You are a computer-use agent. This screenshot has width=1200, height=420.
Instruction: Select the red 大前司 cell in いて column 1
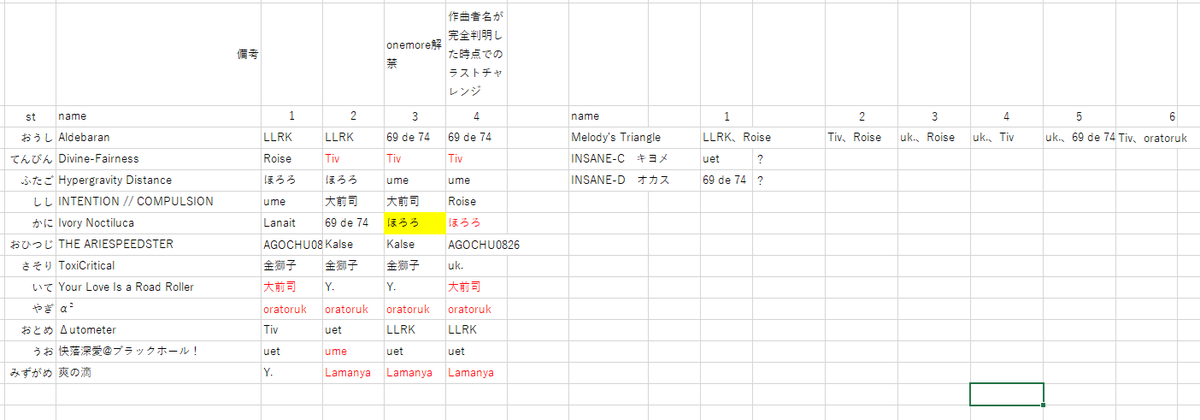click(291, 287)
